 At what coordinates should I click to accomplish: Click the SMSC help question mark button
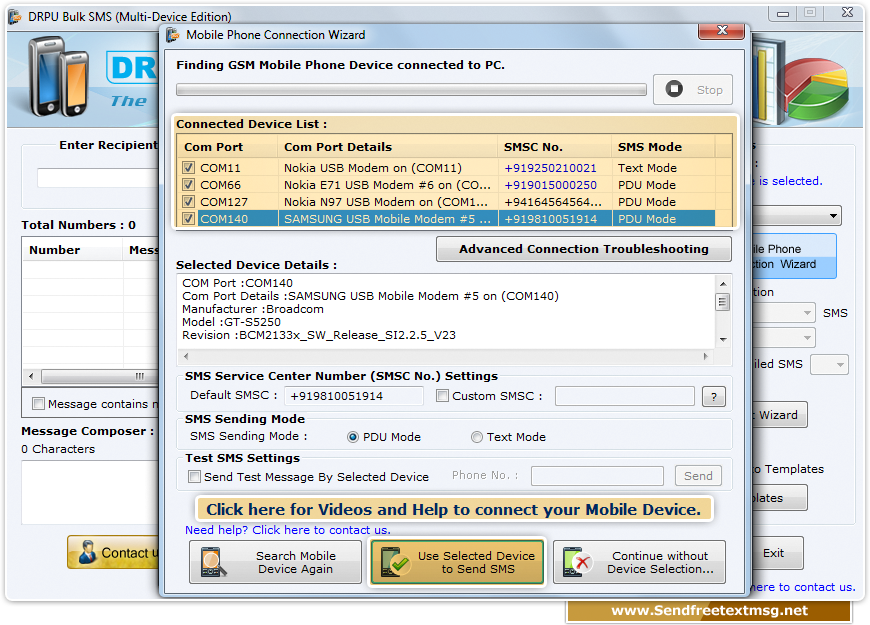pyautogui.click(x=714, y=396)
